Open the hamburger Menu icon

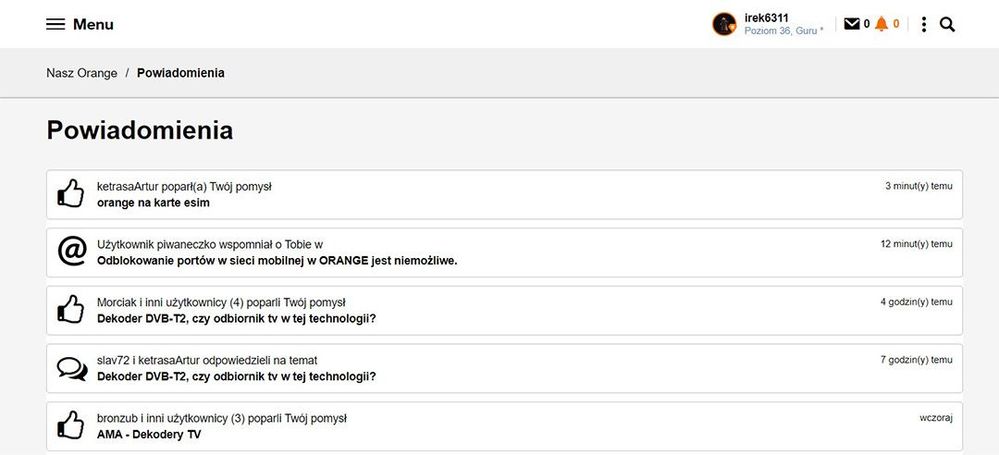(55, 24)
